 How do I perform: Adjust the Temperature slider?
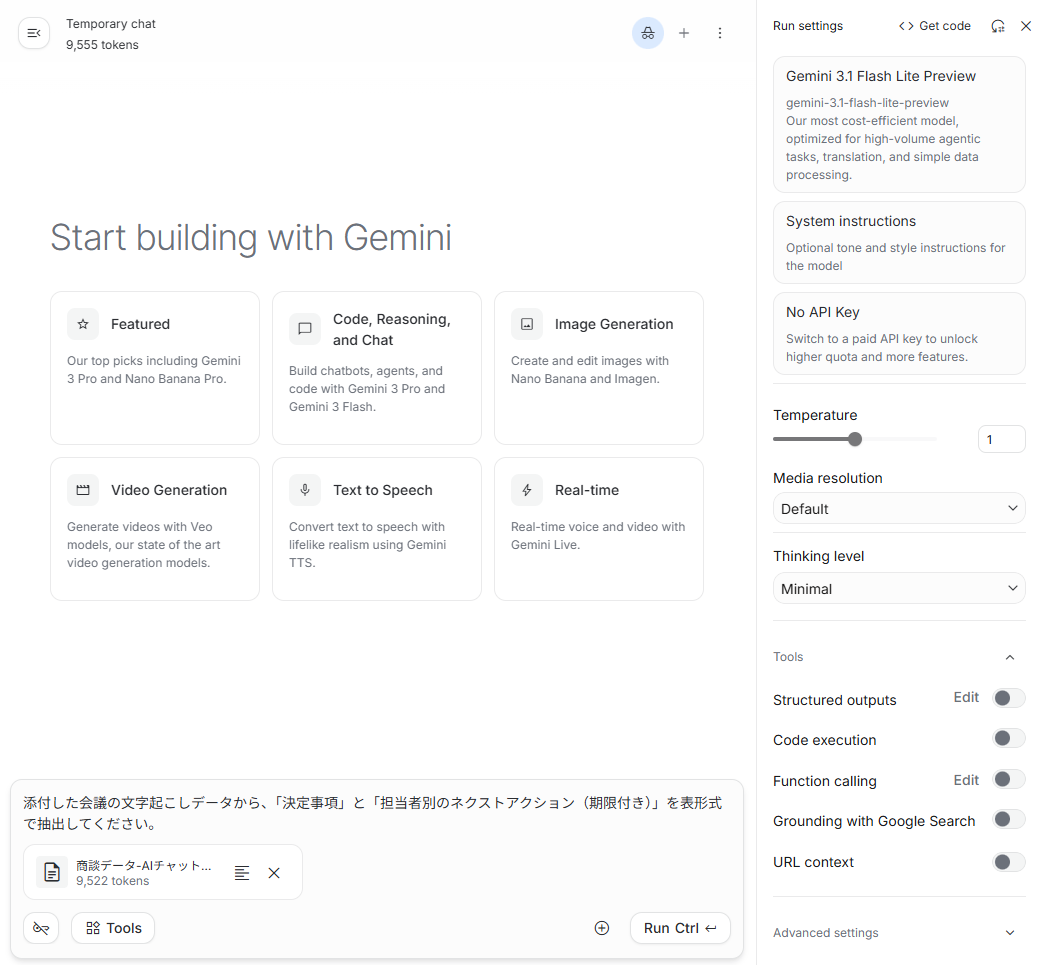[x=855, y=439]
